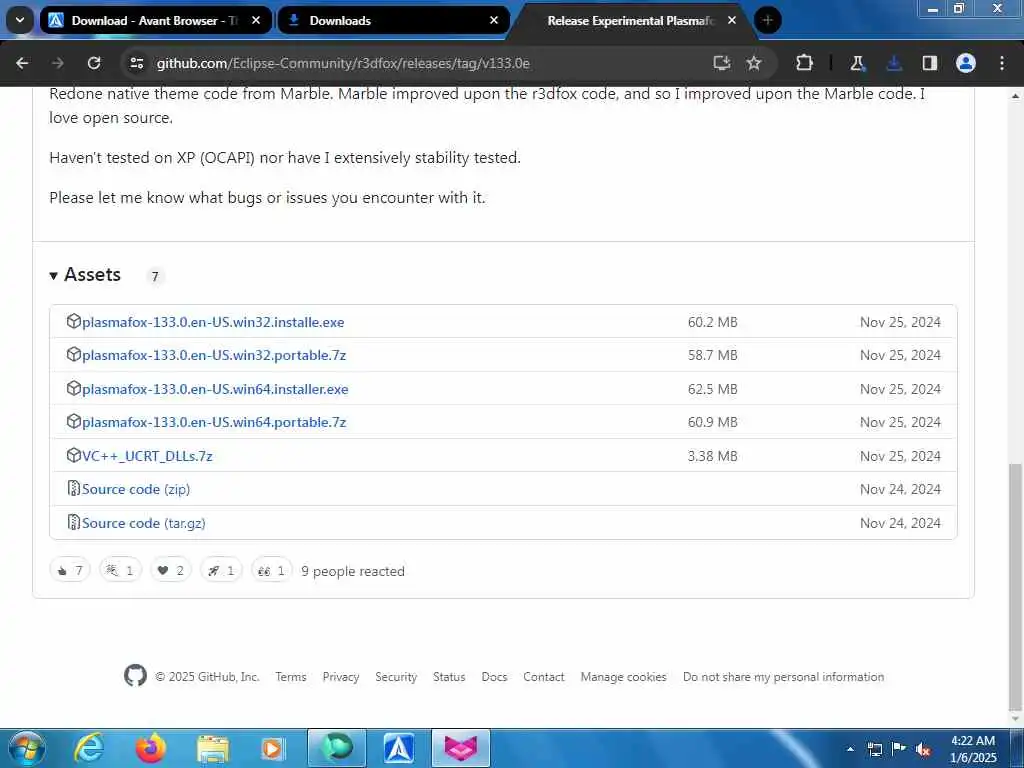1024x768 pixels.
Task: Close the Release Experimental Plasmafox tab
Action: coord(731,20)
